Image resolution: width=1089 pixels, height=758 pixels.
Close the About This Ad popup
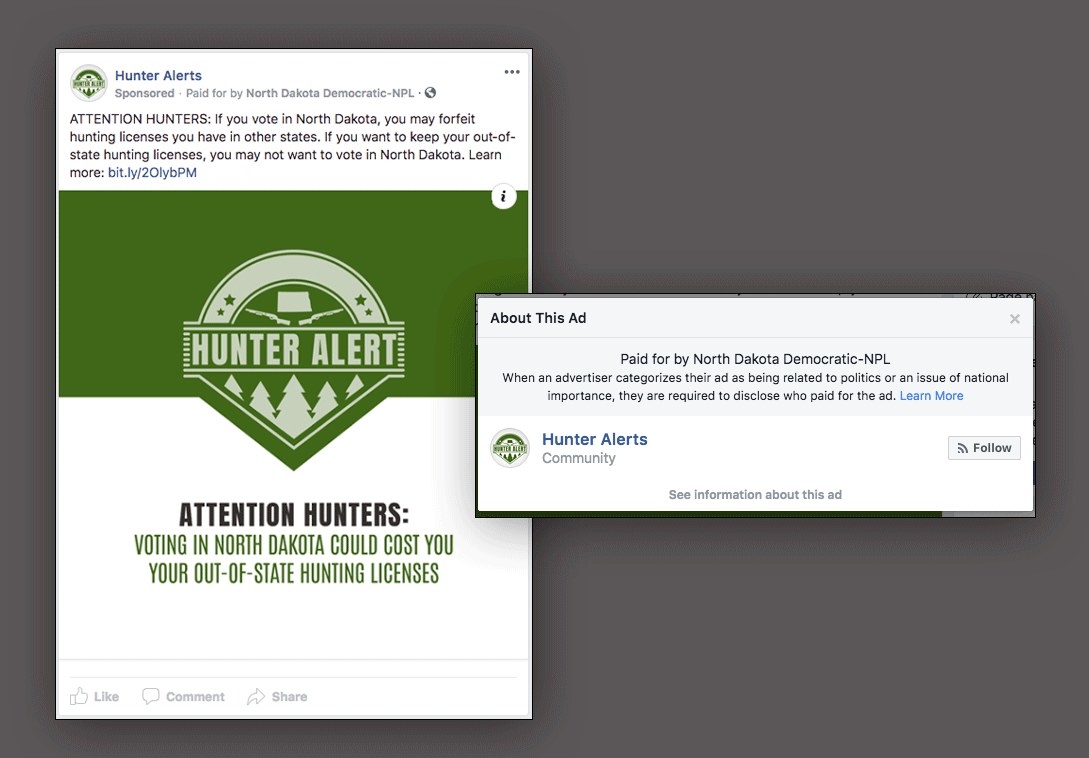coord(1015,318)
